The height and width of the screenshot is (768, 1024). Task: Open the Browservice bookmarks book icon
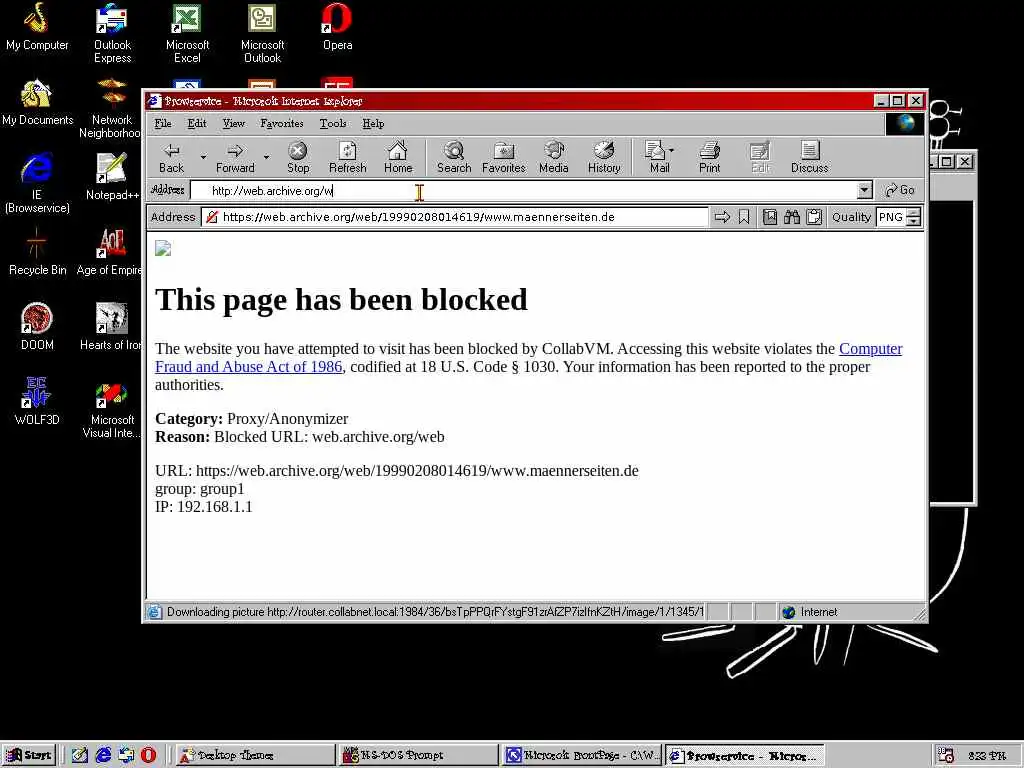point(770,217)
